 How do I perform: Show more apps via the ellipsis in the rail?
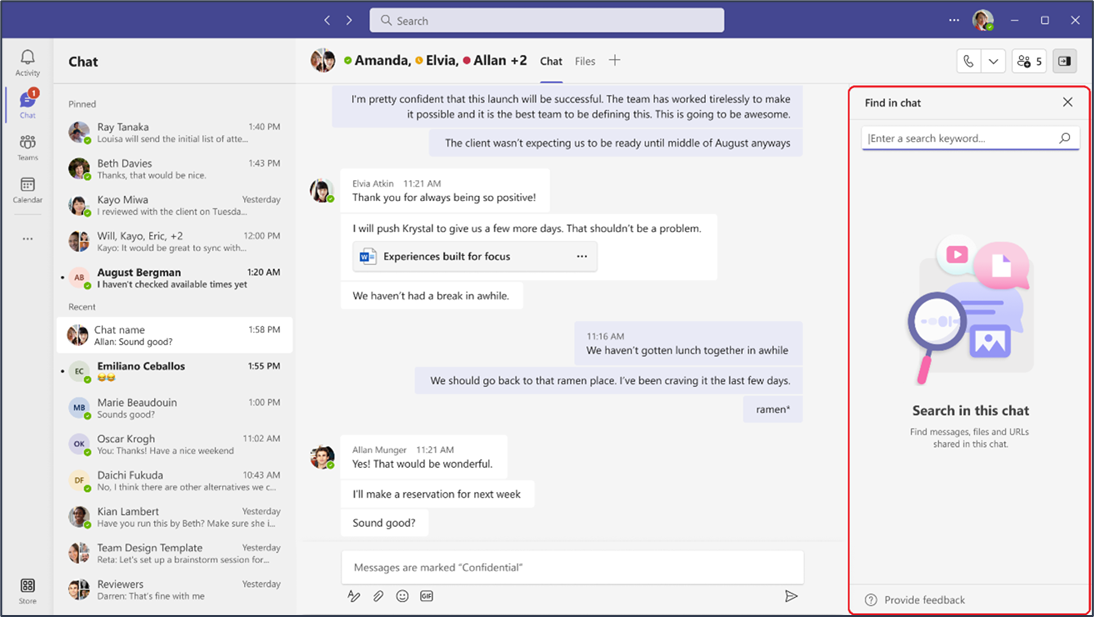[x=27, y=239]
